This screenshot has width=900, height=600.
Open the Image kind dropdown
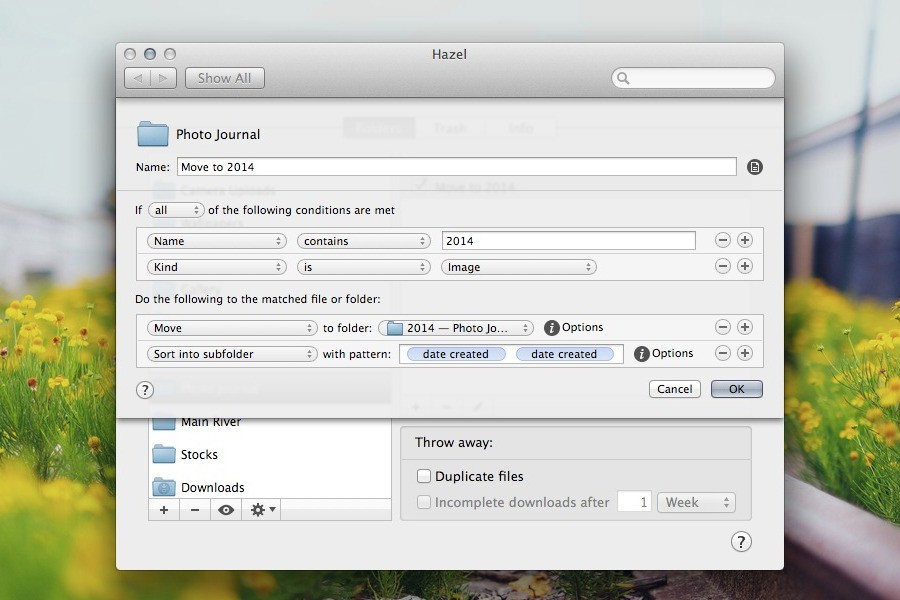(x=519, y=267)
